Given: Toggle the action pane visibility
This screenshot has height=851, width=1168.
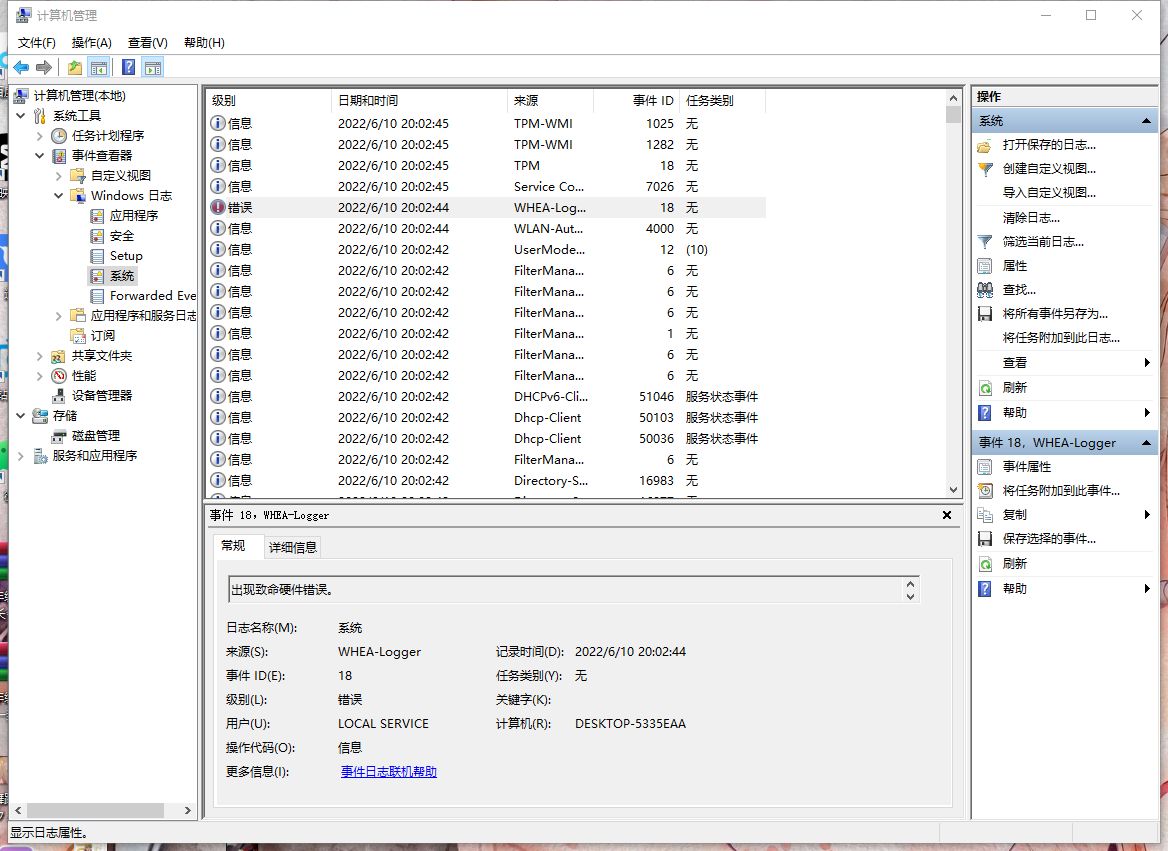Looking at the screenshot, I should [x=152, y=67].
